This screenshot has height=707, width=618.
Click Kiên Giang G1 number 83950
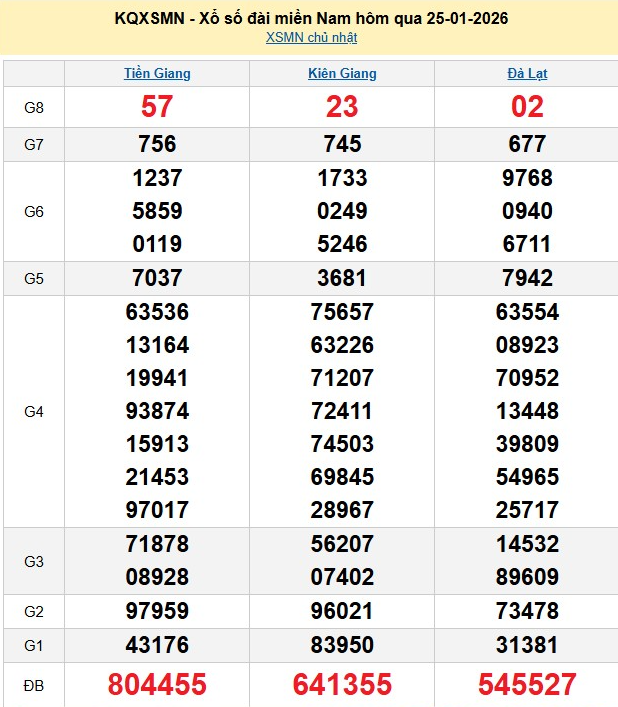tap(342, 645)
